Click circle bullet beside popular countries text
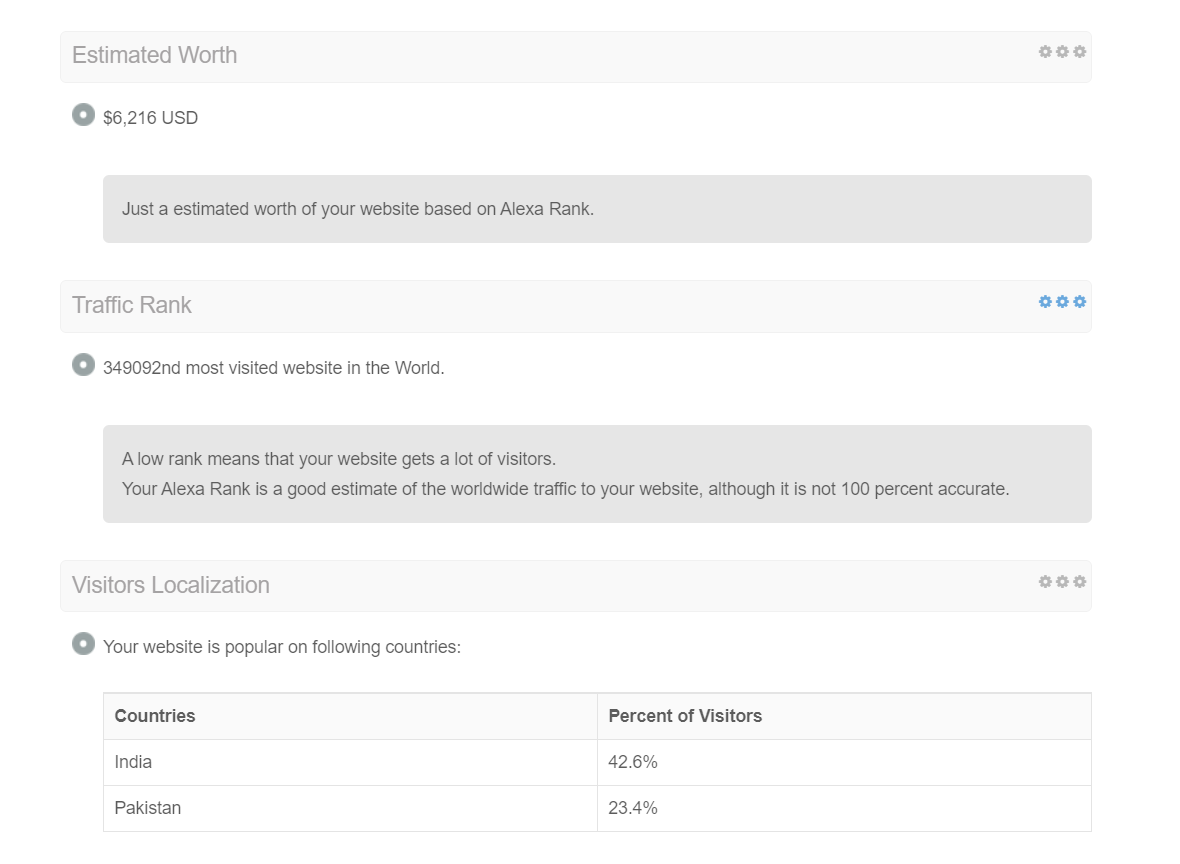Screen dimensions: 1180x864 pyautogui.click(x=84, y=644)
